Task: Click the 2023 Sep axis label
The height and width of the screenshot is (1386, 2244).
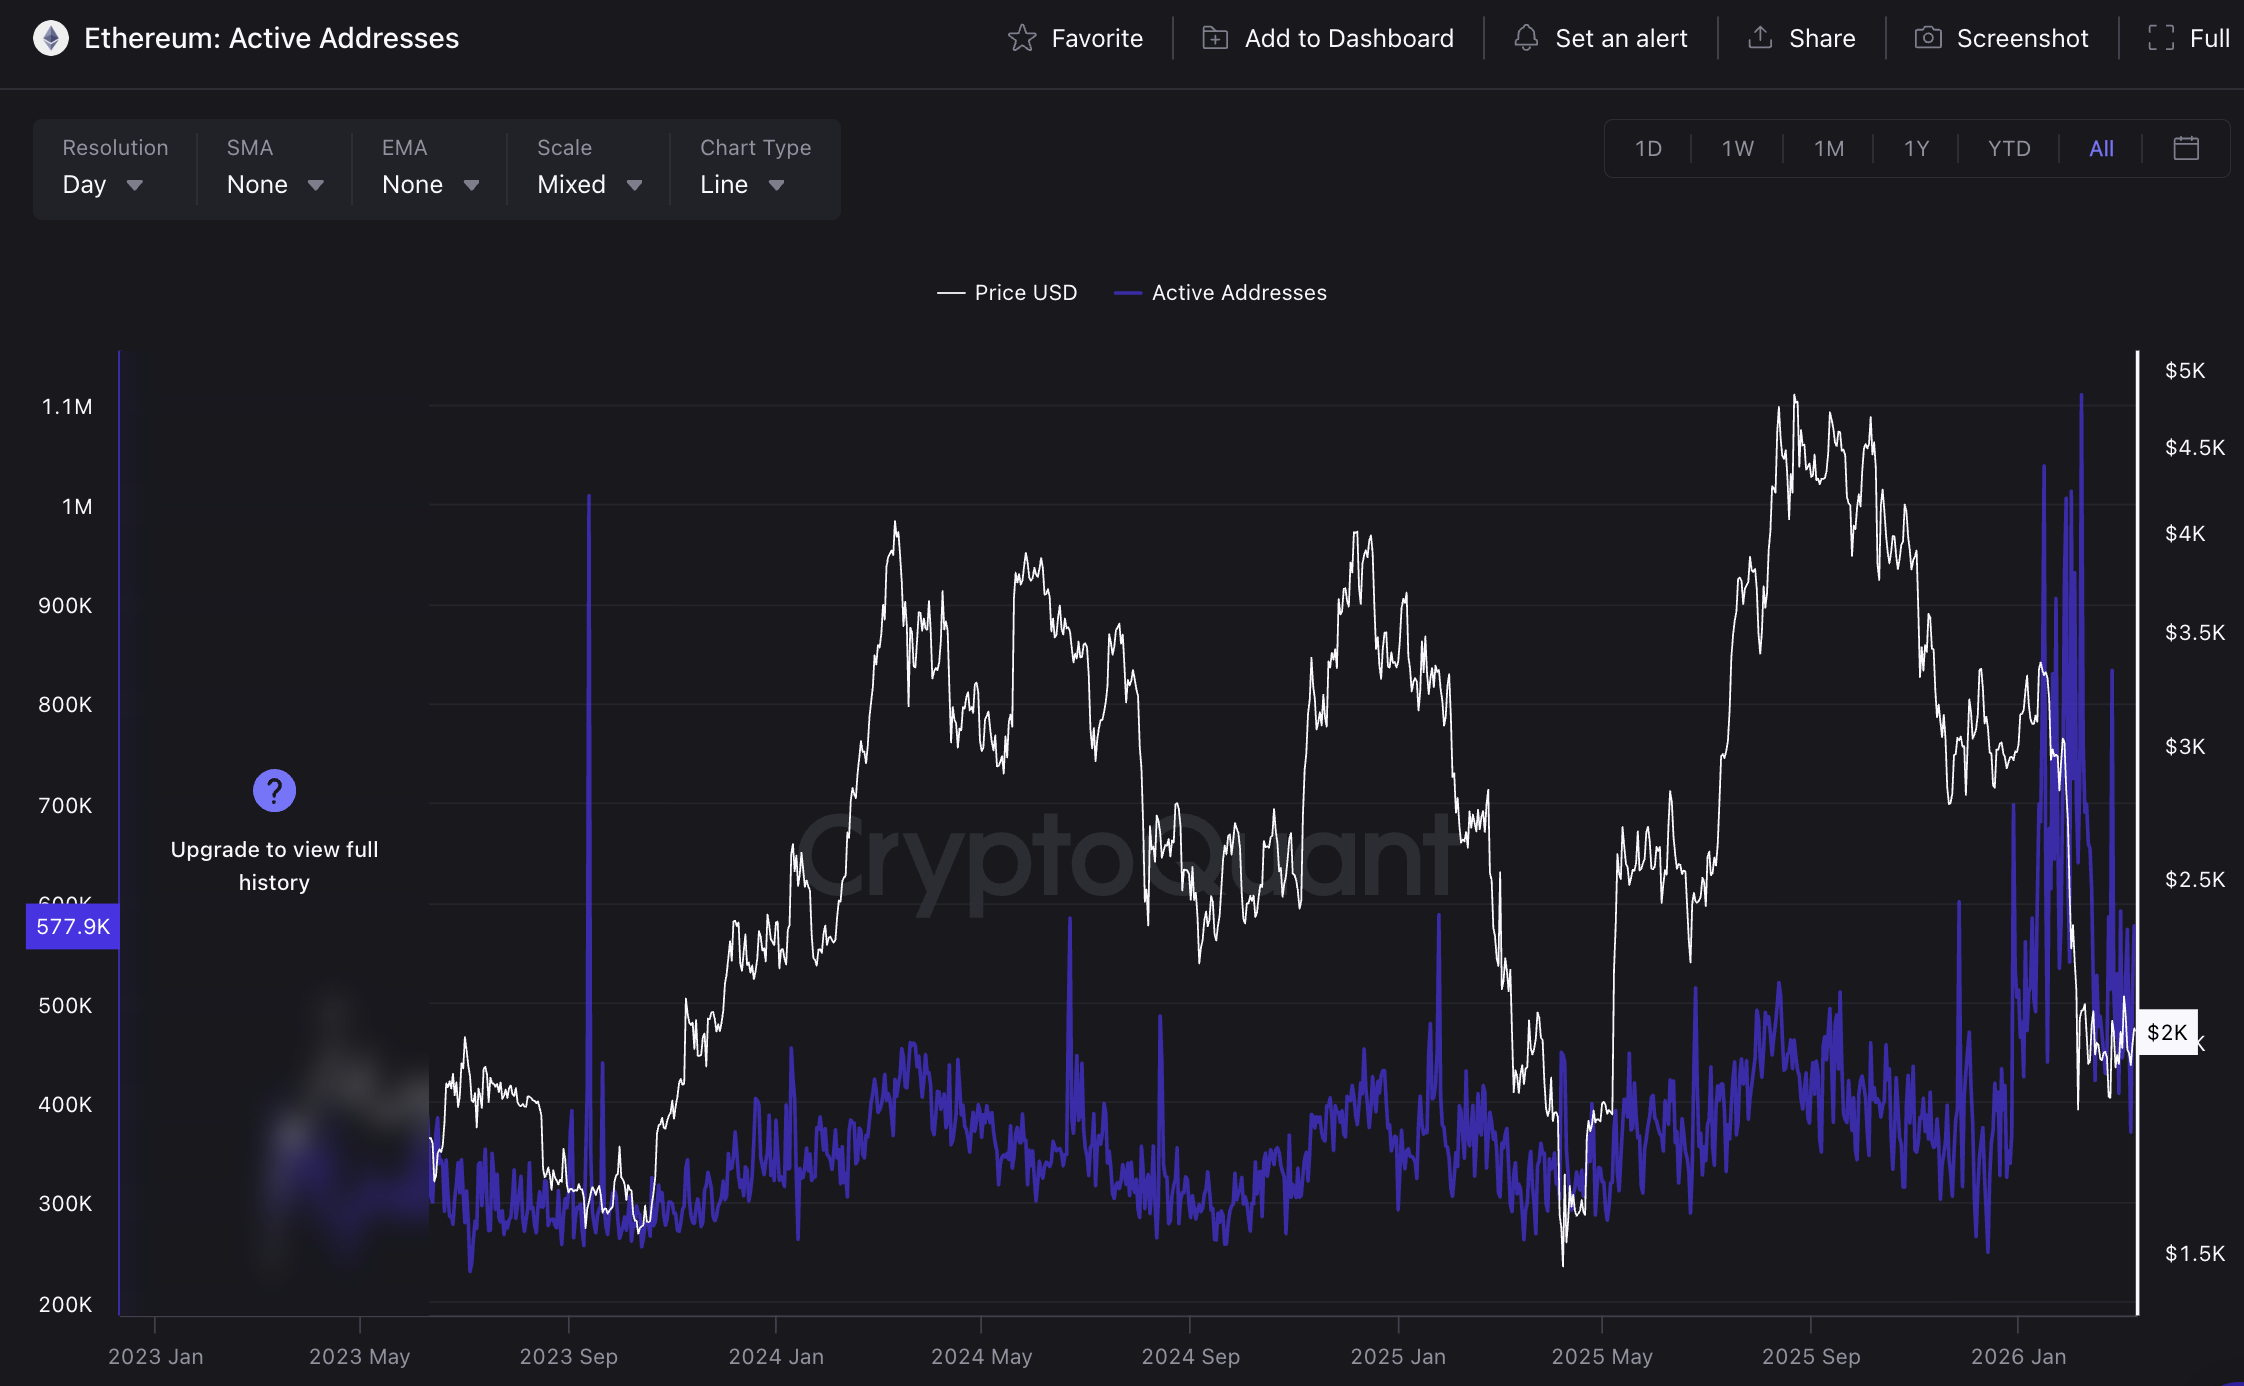Action: 568,1356
